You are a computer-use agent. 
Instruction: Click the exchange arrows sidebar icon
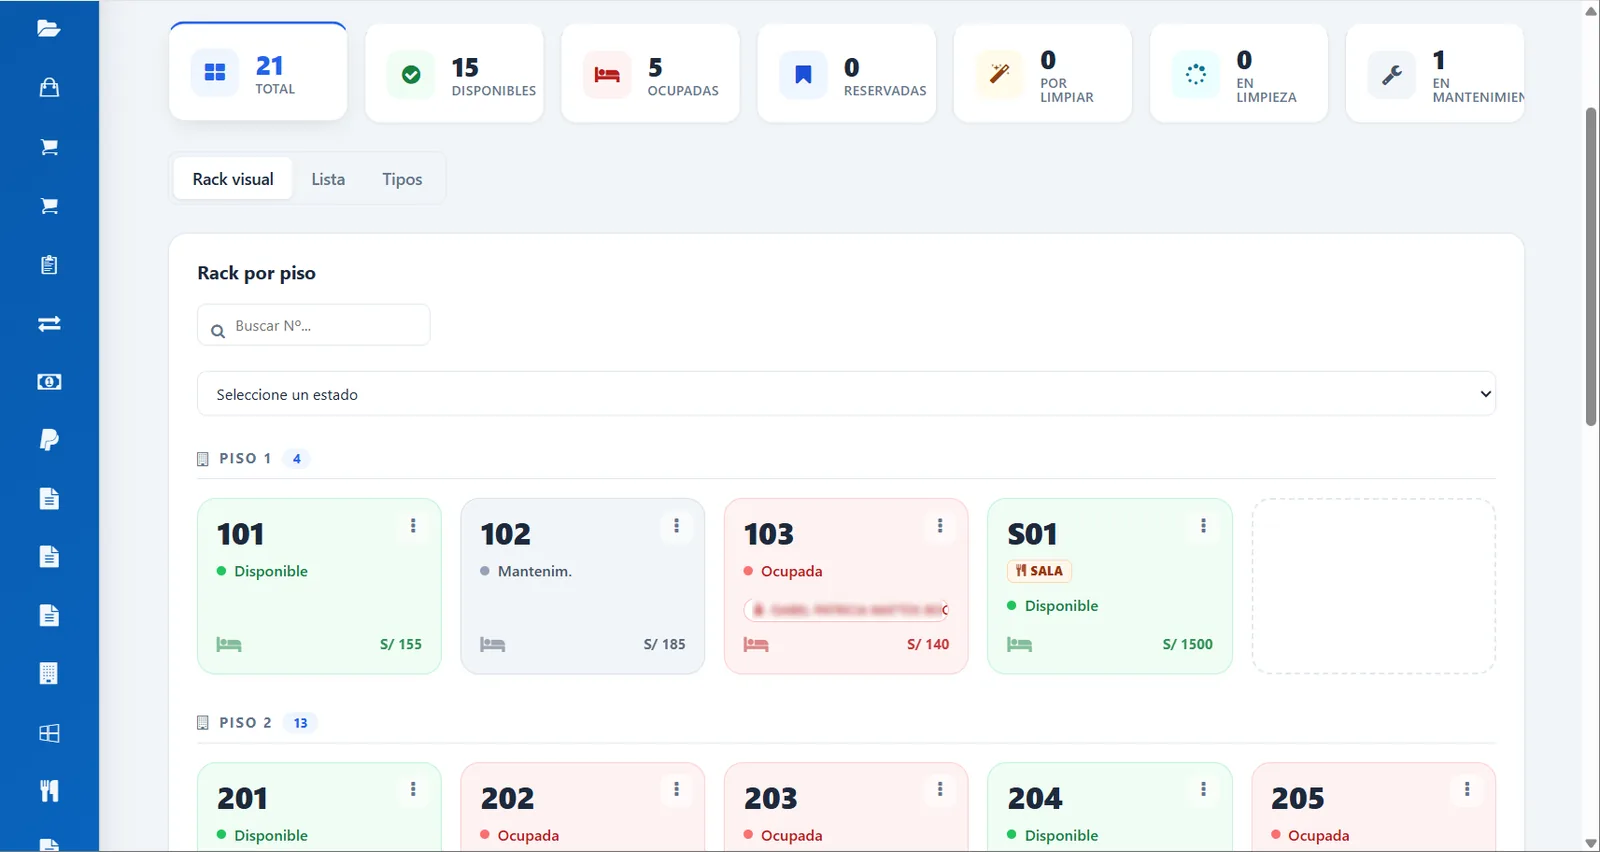tap(49, 323)
